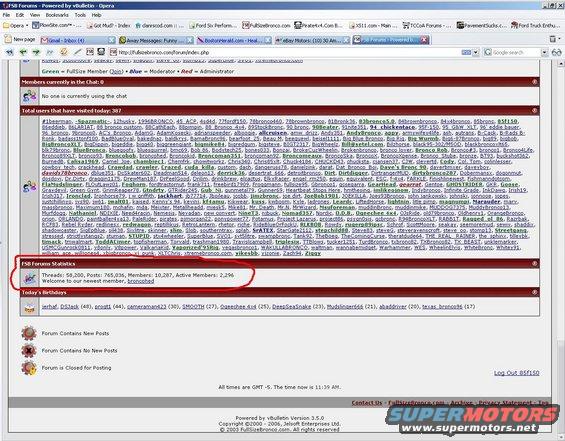The image size is (565, 441).
Task: Collapse the FSB Forums Statistics section
Action: (x=535, y=264)
